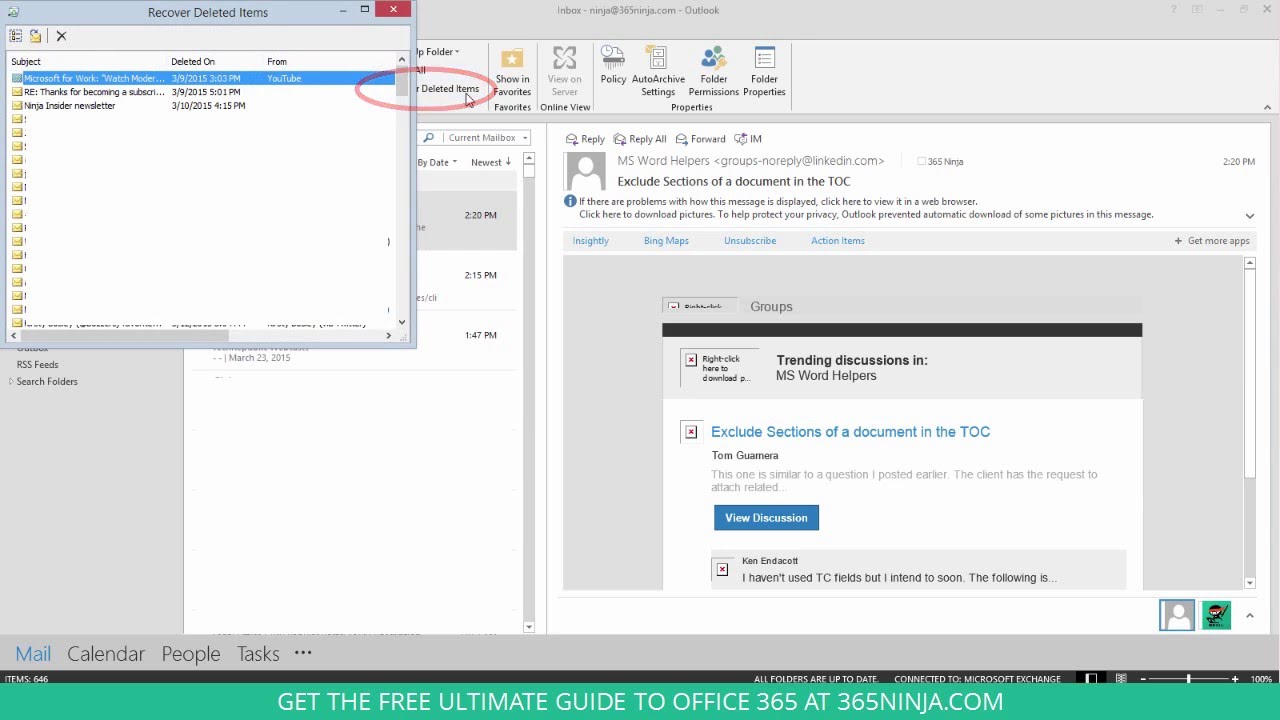Click the Groups text in the email header
The image size is (1280, 720).
click(771, 307)
